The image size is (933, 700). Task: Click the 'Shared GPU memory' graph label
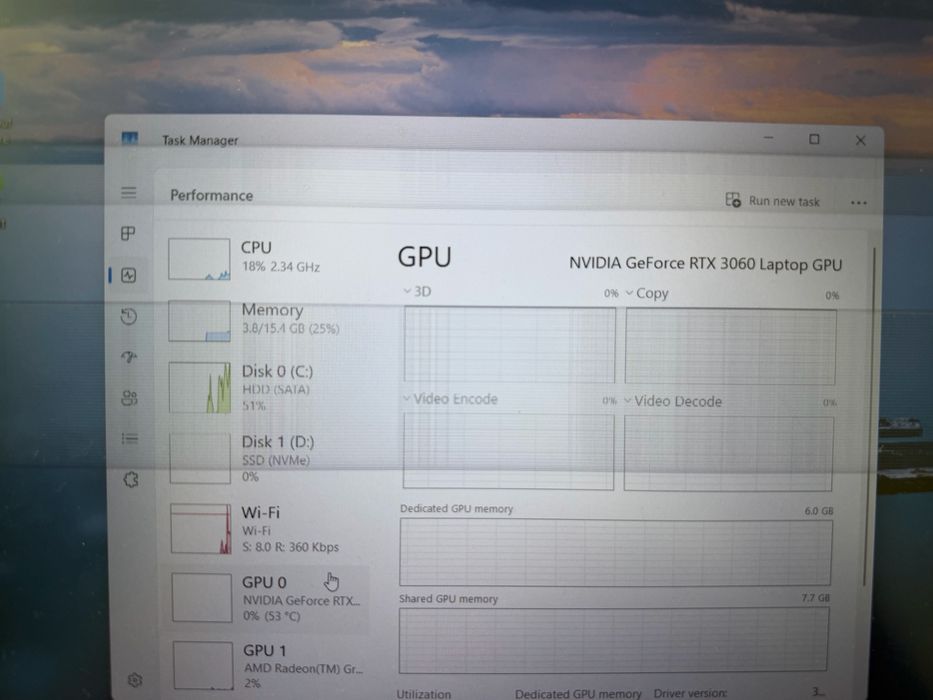[448, 599]
